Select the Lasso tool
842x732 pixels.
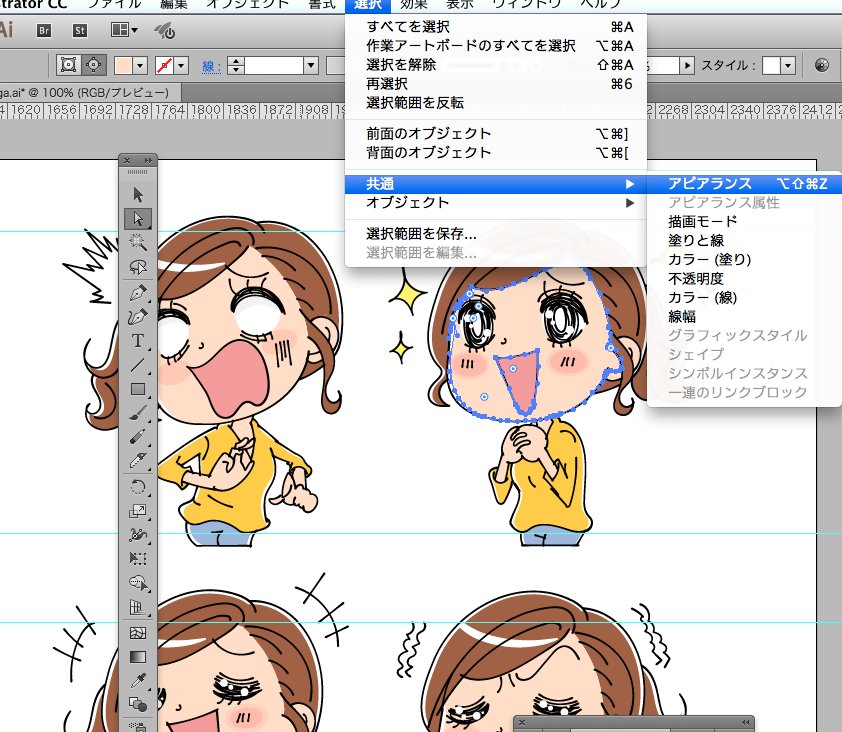click(x=138, y=267)
